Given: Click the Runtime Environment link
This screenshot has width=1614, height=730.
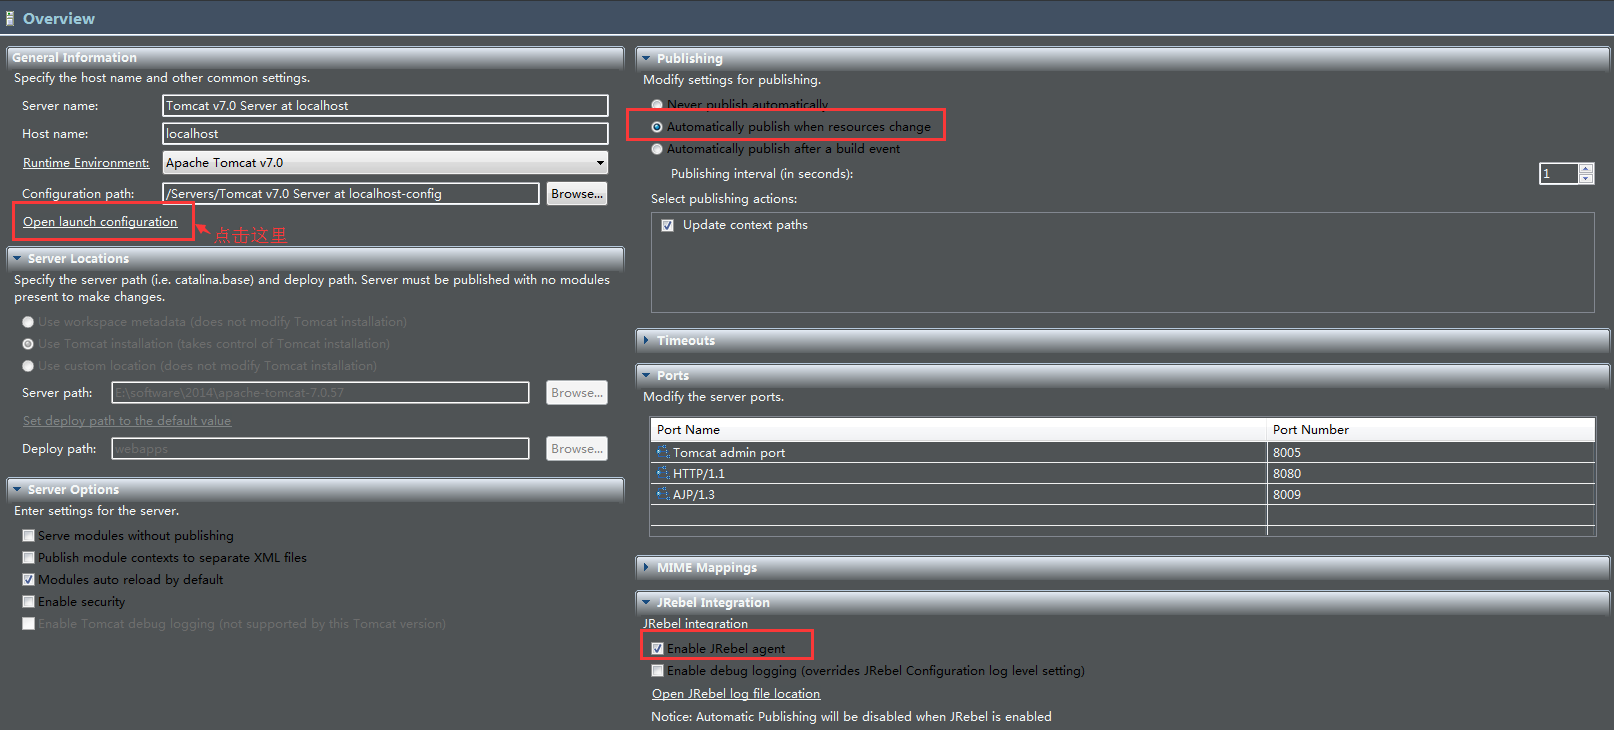Looking at the screenshot, I should tap(86, 163).
